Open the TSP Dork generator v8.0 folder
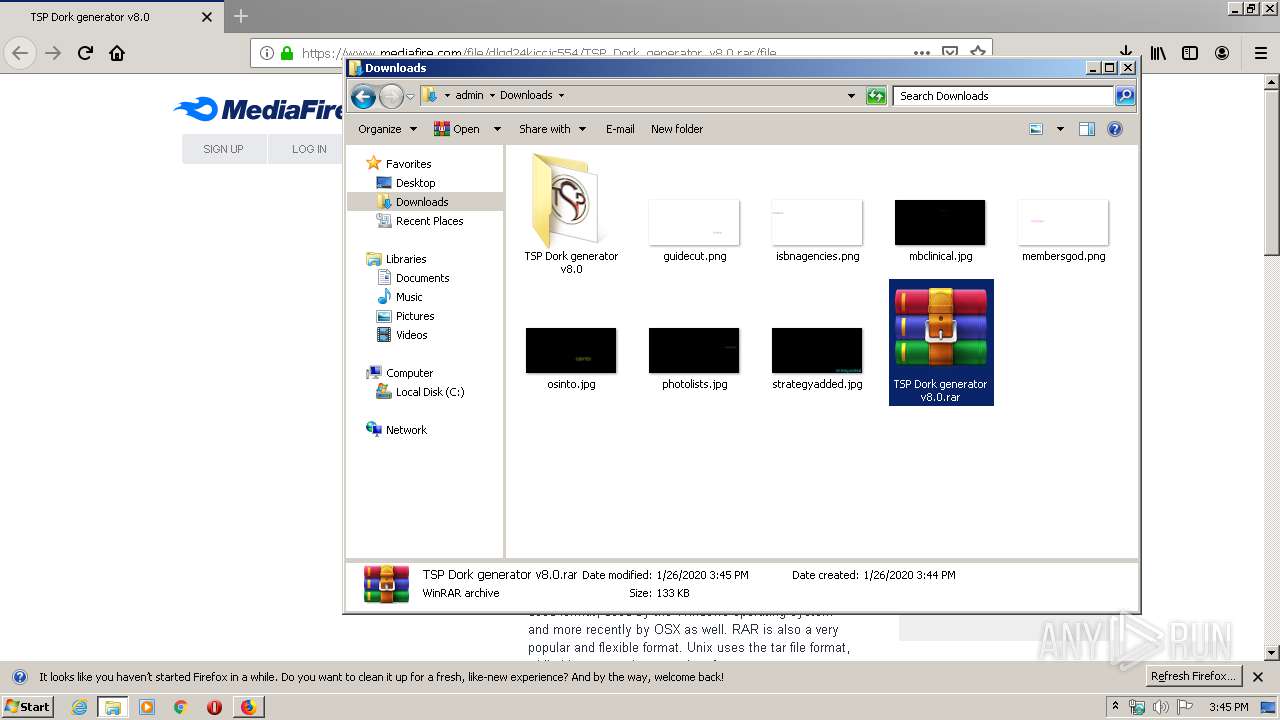This screenshot has height=720, width=1280. click(x=571, y=213)
